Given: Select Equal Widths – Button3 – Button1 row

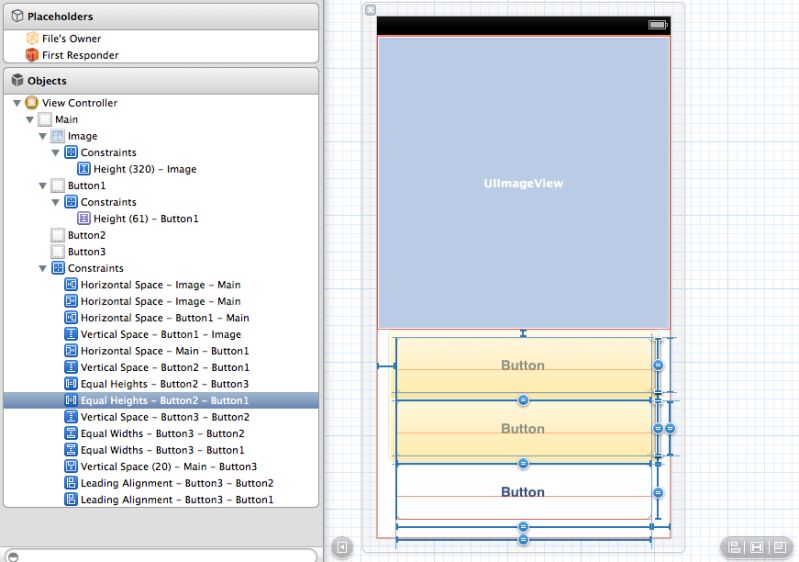Looking at the screenshot, I should tap(161, 450).
